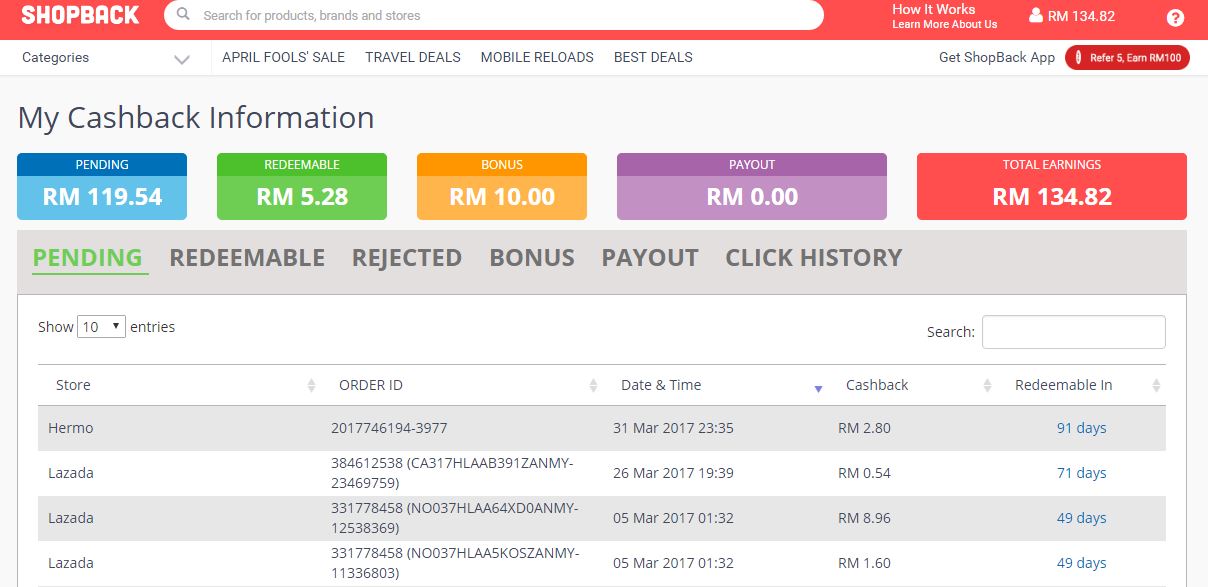This screenshot has width=1208, height=587.
Task: Open the help question mark icon
Action: pos(1175,17)
